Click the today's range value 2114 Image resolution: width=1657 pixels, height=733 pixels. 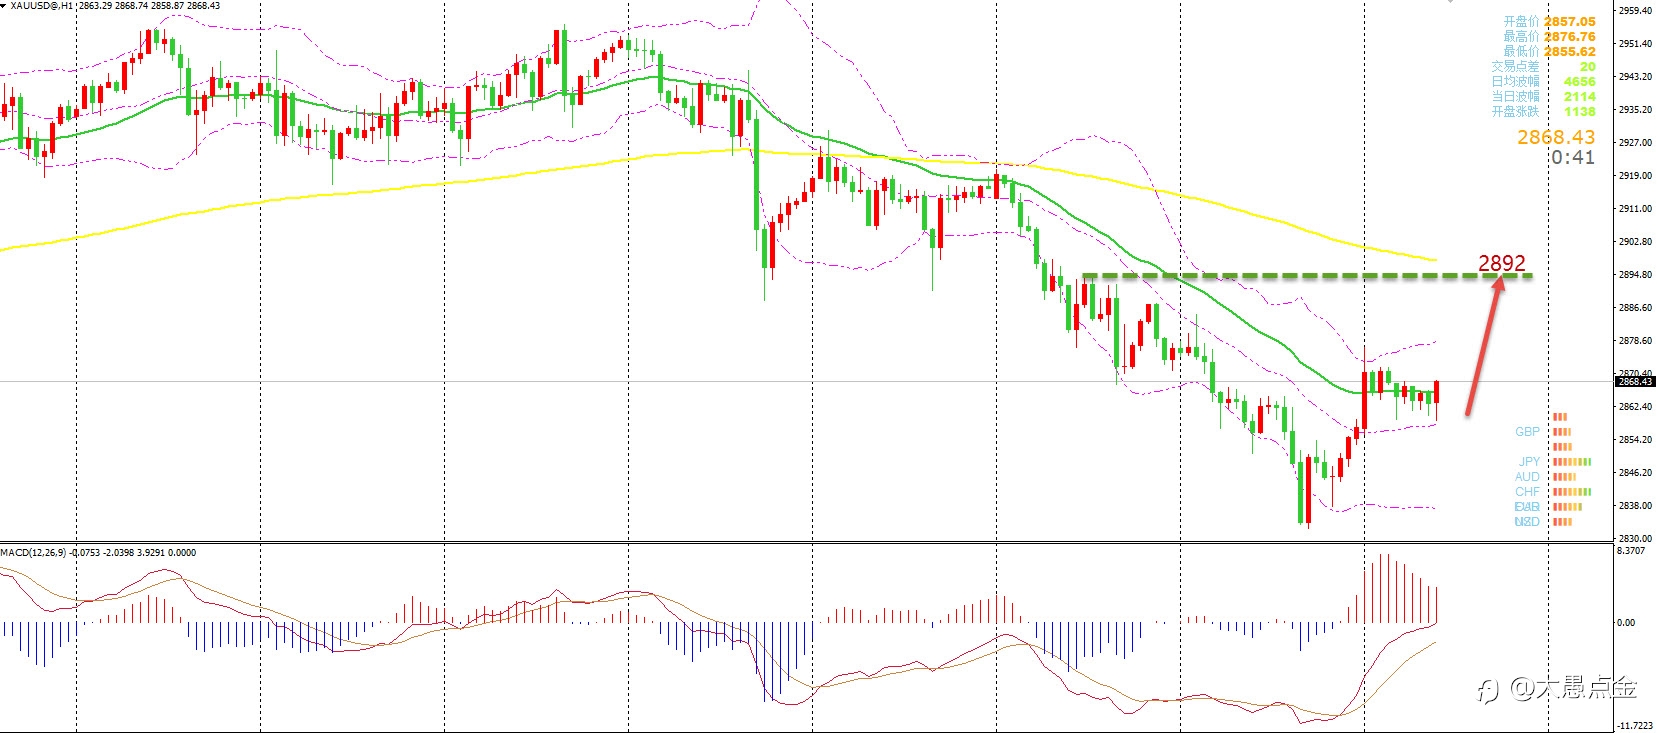click(x=1580, y=96)
